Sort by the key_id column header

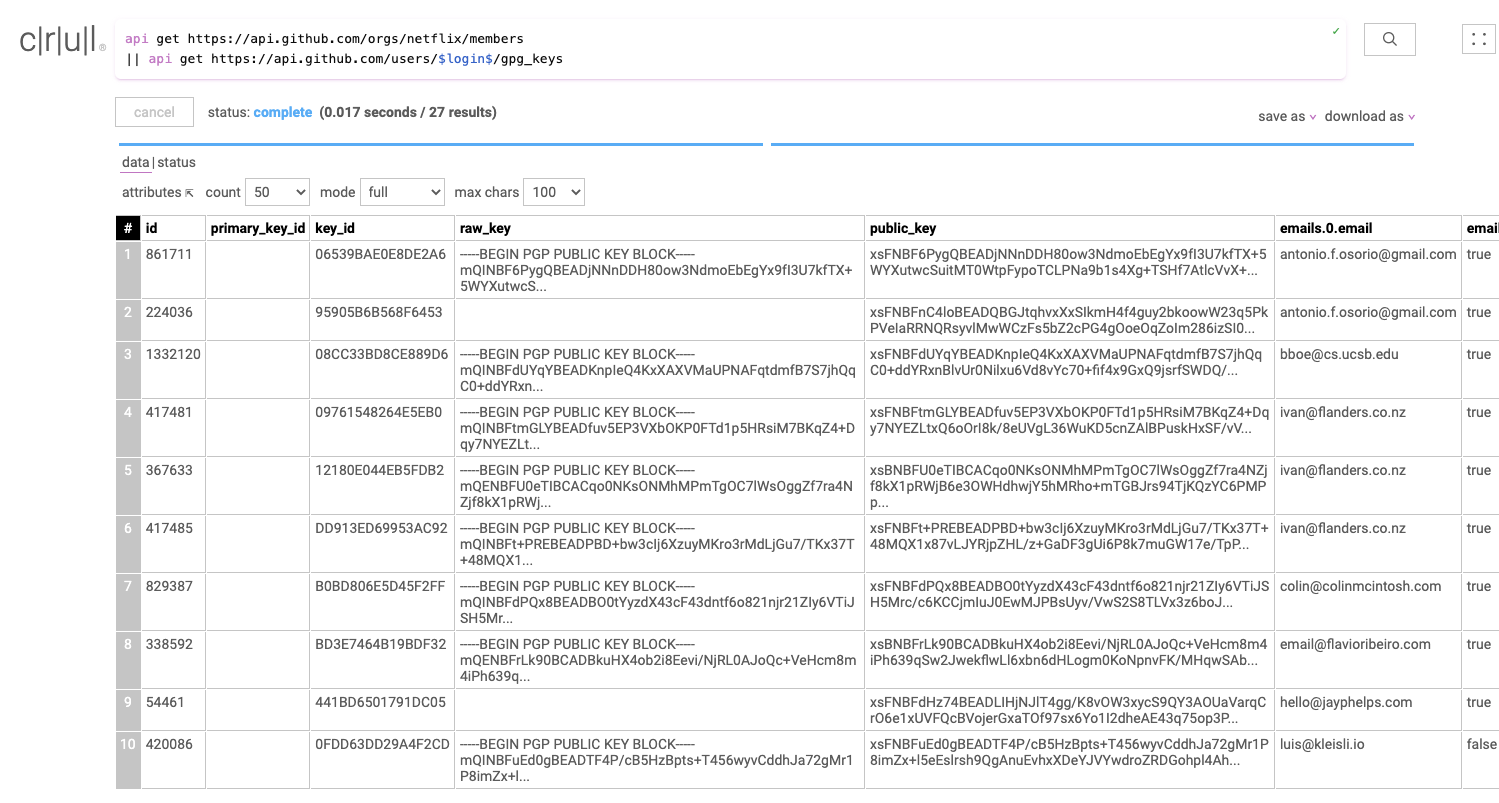[335, 228]
